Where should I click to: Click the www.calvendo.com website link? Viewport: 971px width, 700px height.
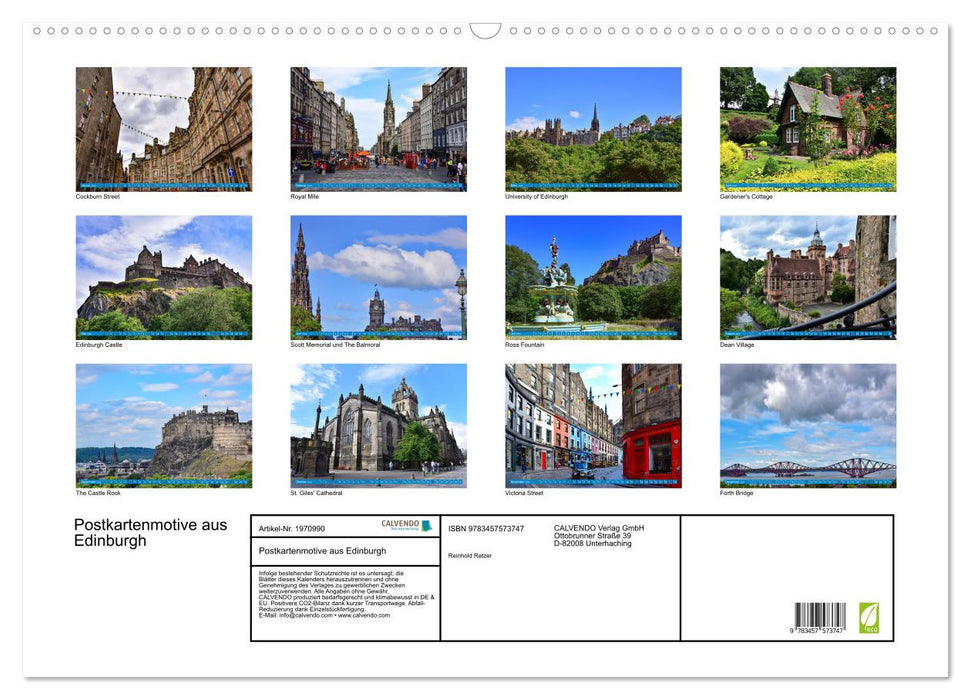point(364,616)
